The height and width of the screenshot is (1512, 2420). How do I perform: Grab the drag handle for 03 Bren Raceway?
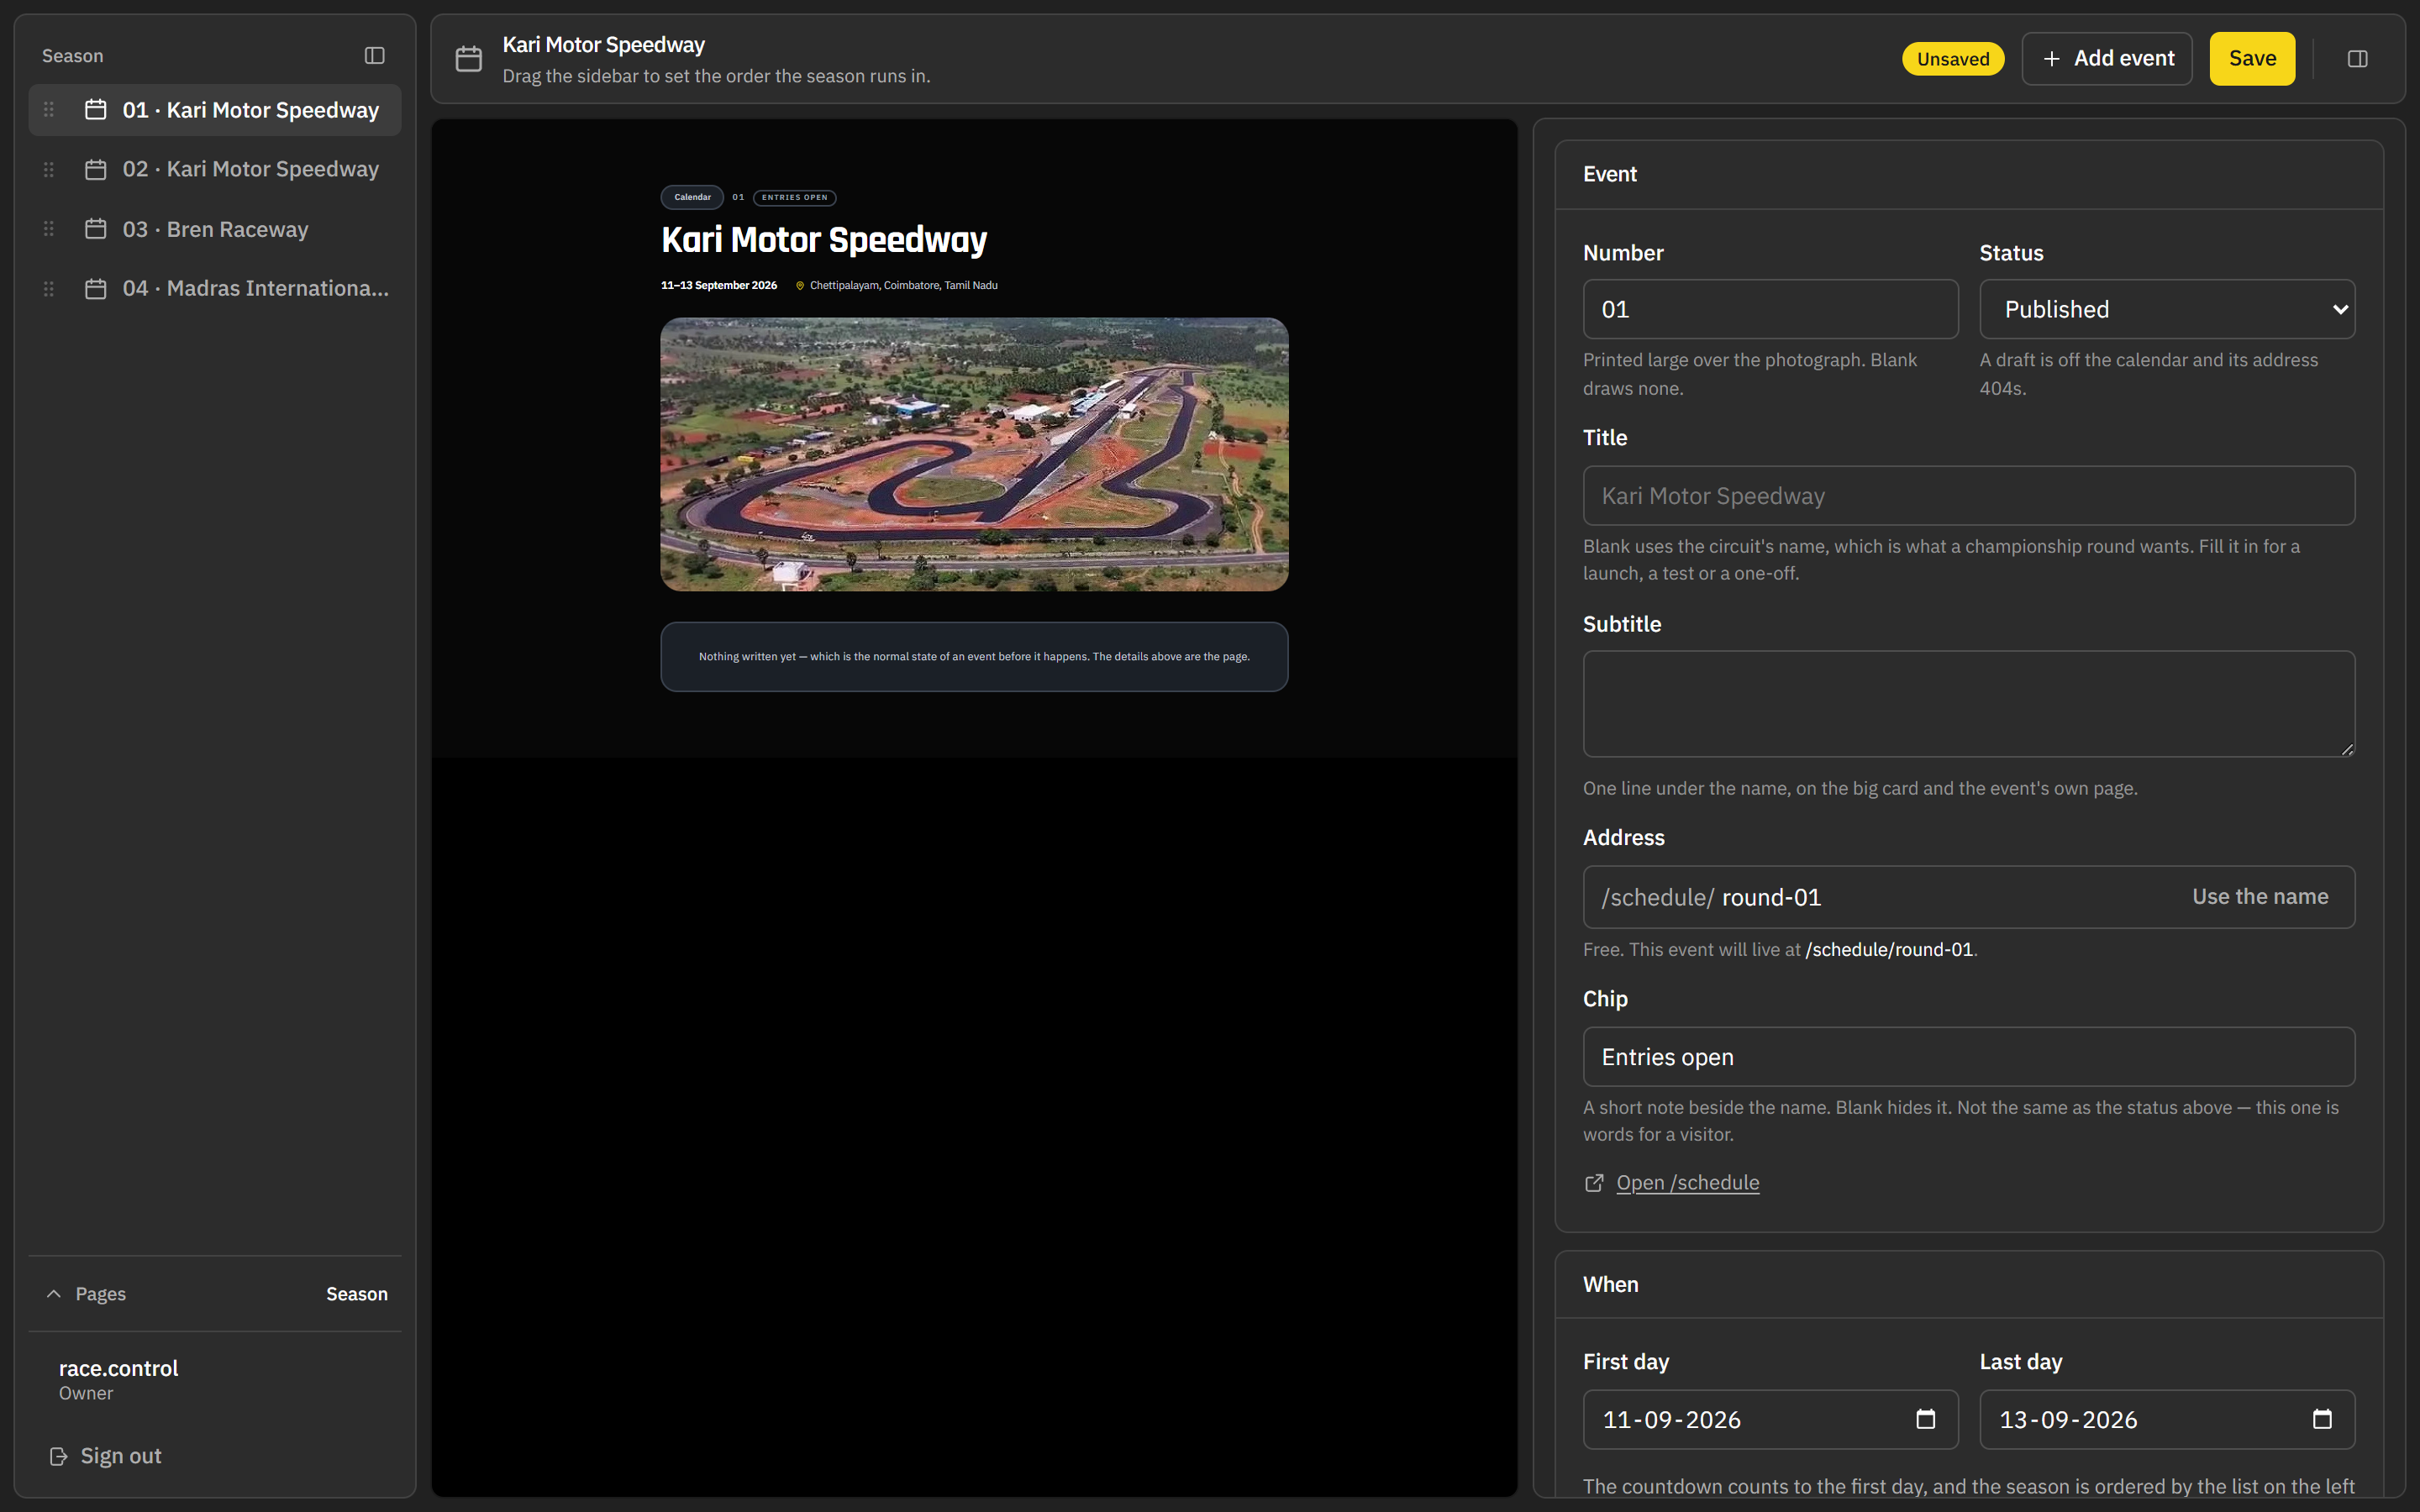(49, 229)
